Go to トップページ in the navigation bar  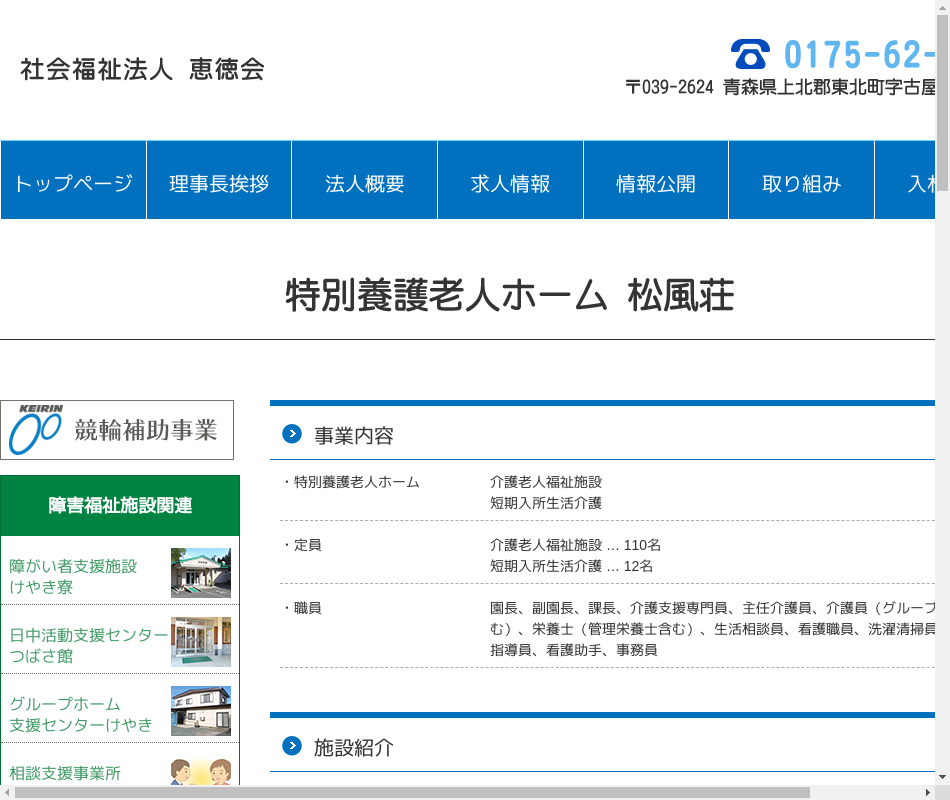pyautogui.click(x=73, y=183)
